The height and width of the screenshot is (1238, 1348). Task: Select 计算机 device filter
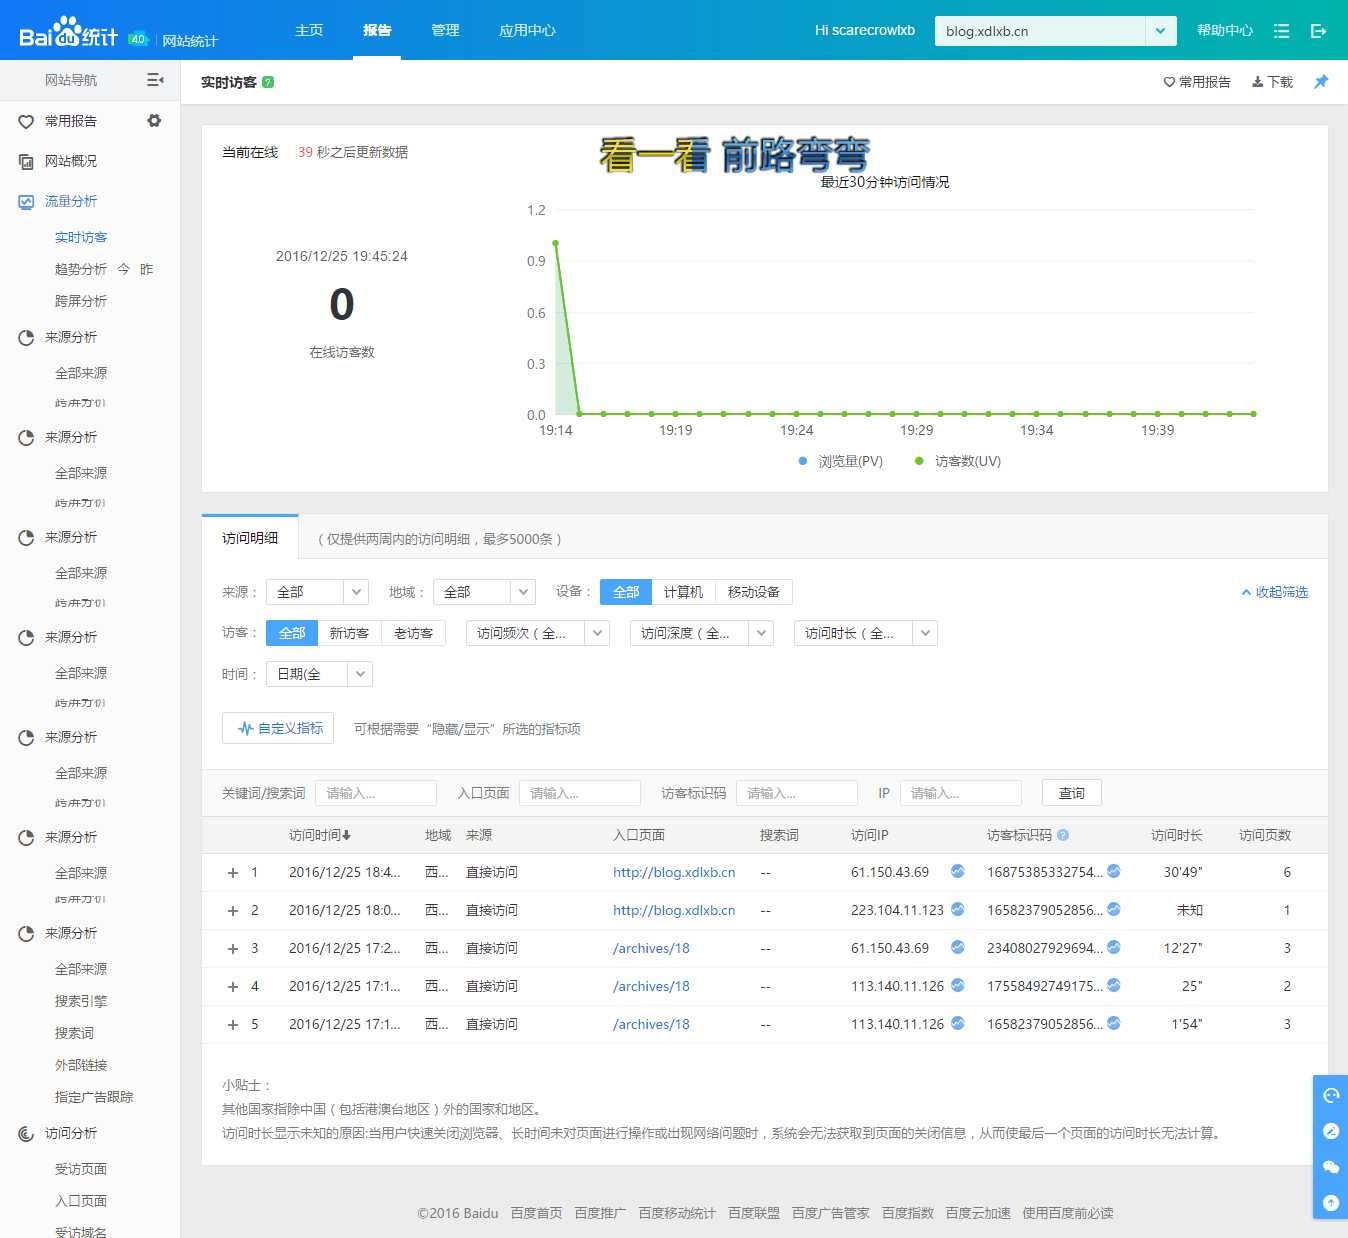coord(684,592)
